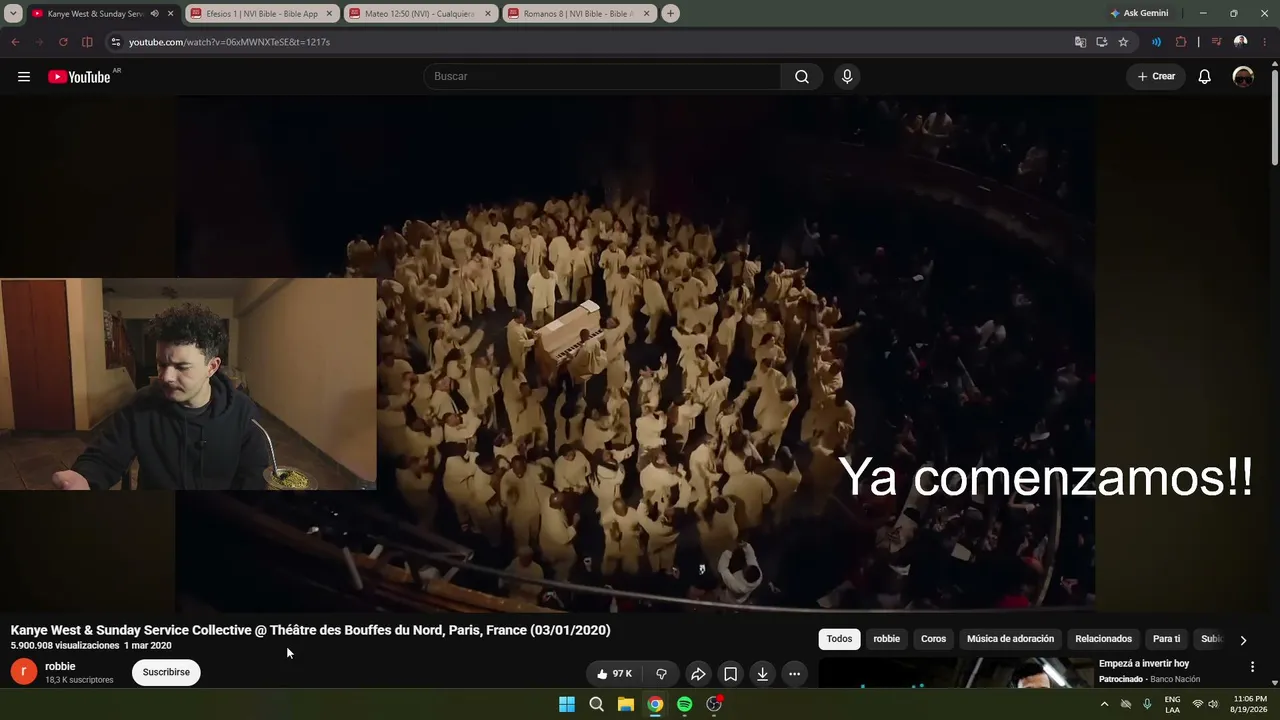
Task: Open robbie channel name link
Action: 60,666
